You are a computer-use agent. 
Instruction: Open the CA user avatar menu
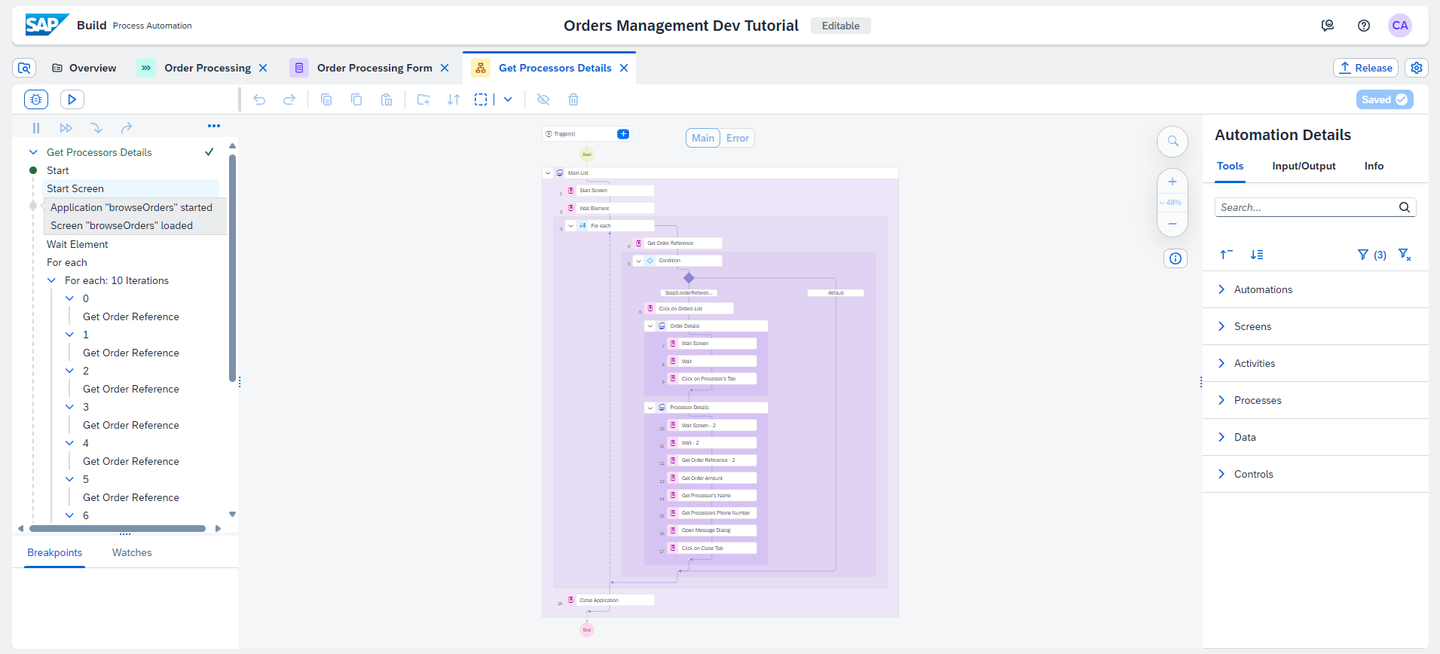tap(1400, 26)
